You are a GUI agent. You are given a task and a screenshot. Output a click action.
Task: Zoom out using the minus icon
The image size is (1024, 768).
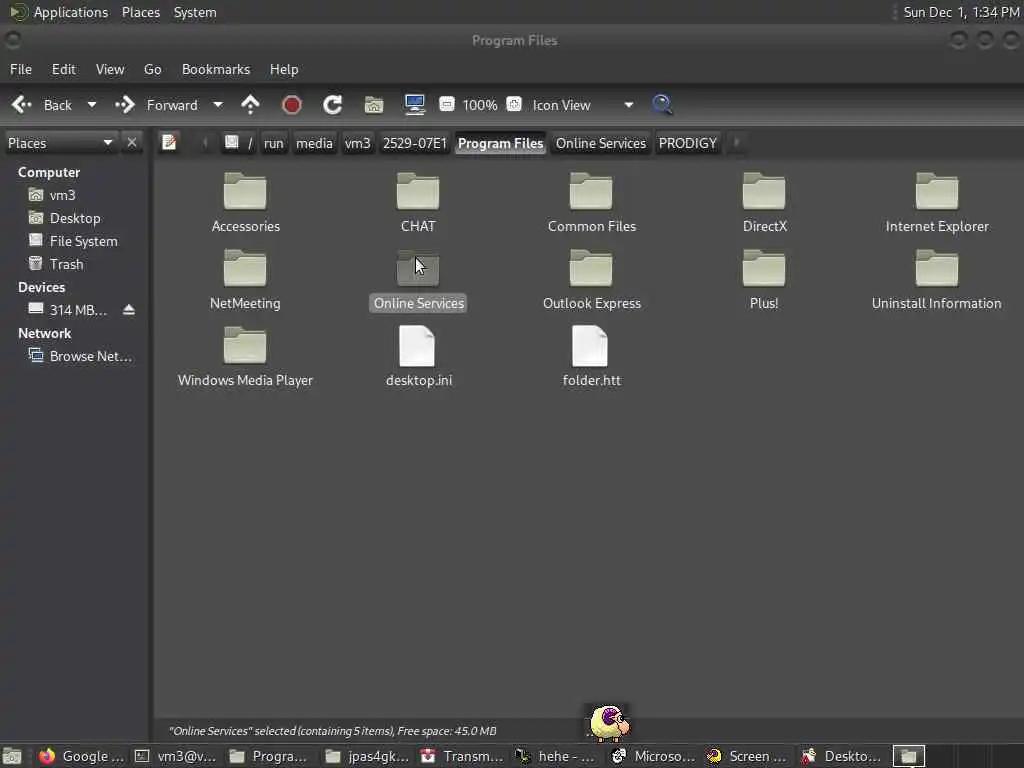point(447,104)
